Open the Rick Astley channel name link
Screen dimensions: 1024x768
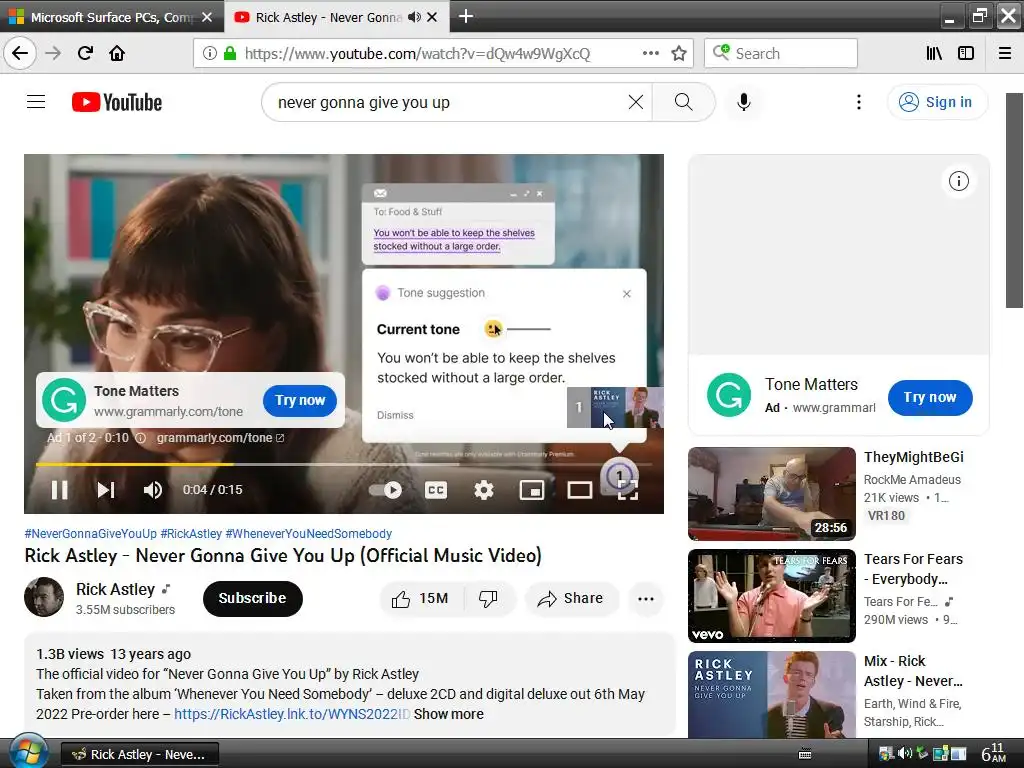click(x=115, y=589)
